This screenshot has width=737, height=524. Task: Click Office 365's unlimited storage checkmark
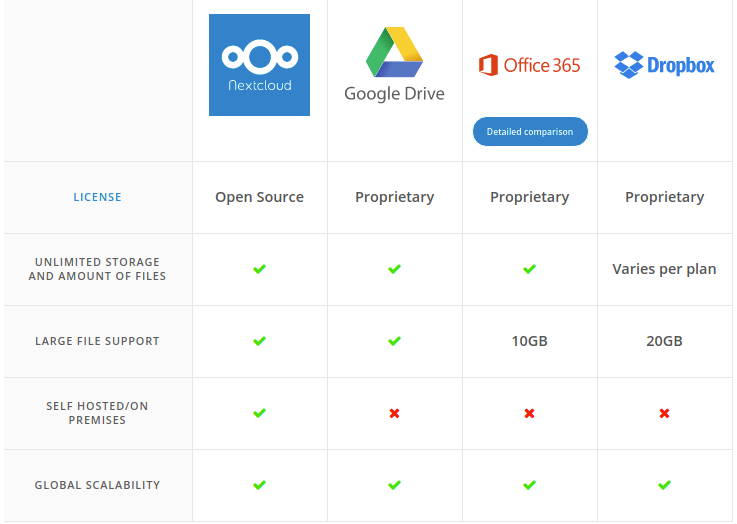click(x=529, y=269)
